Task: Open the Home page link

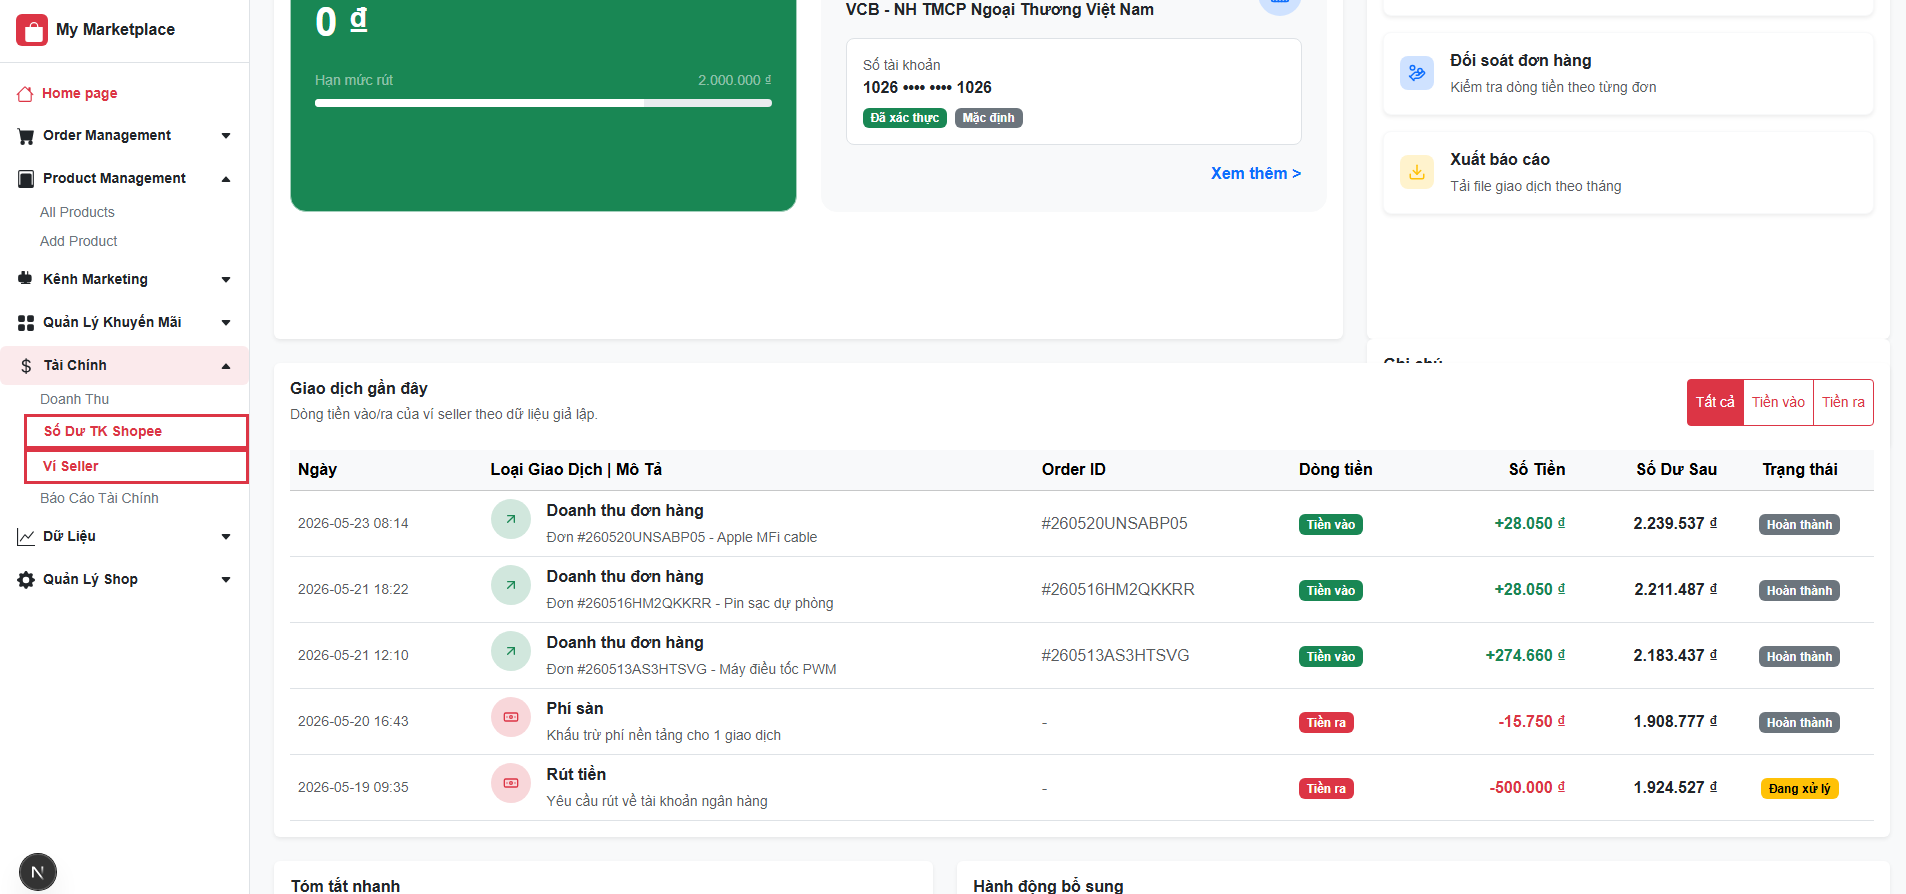Action: click(x=80, y=94)
